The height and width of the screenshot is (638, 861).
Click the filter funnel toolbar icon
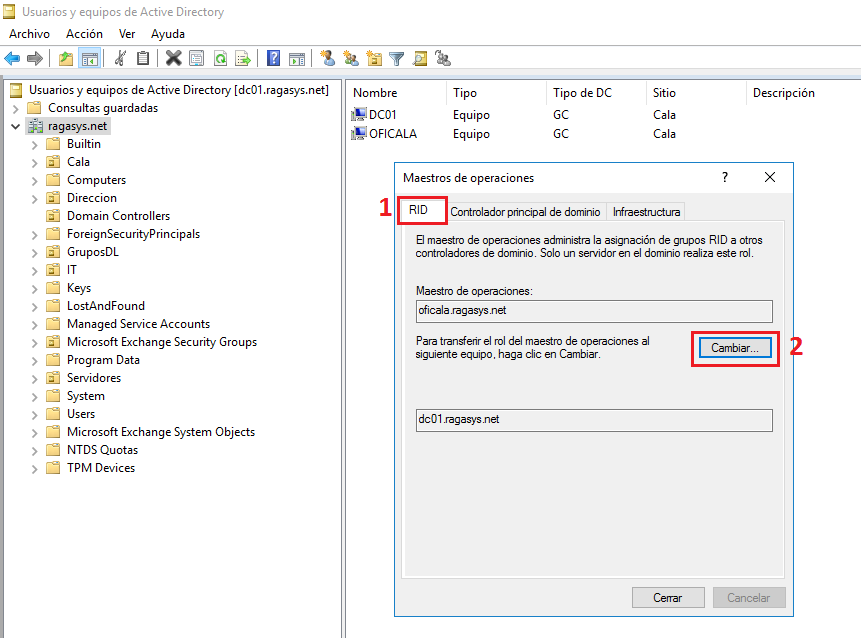[396, 58]
